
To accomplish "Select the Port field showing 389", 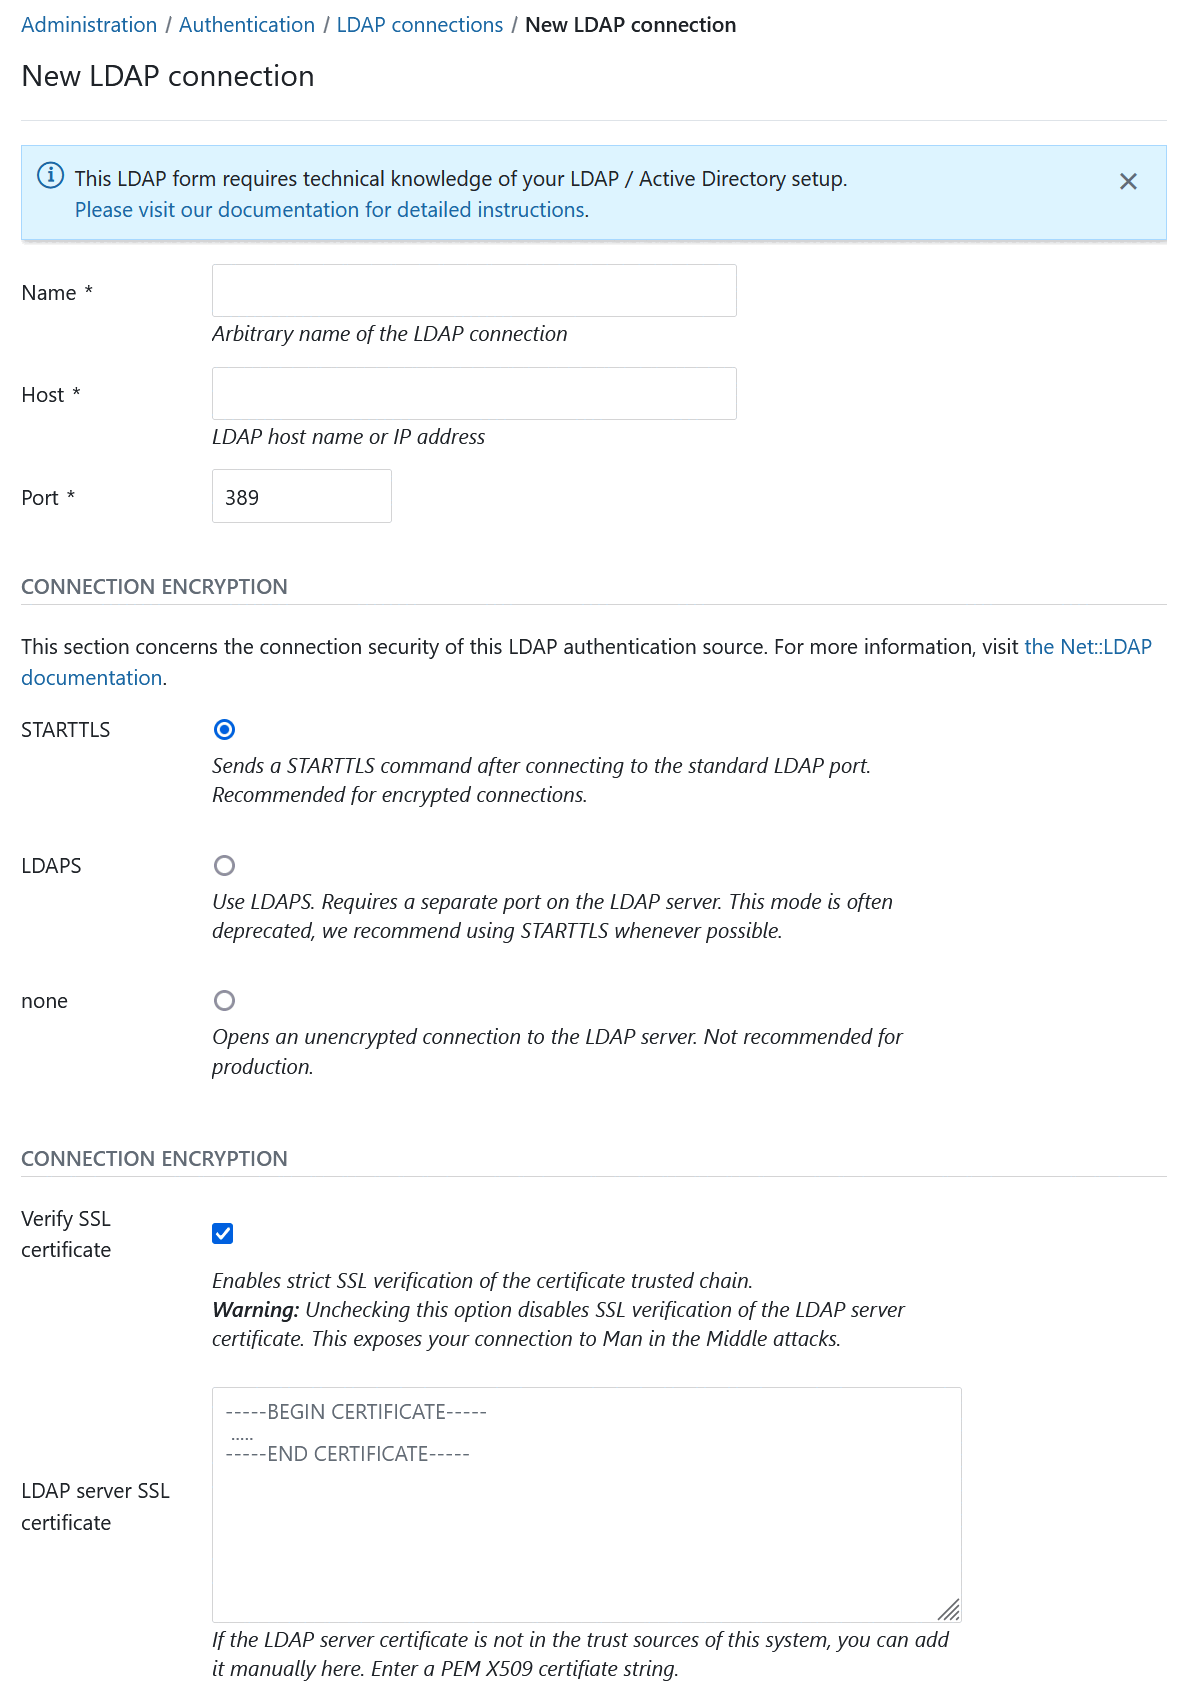I will (301, 496).
